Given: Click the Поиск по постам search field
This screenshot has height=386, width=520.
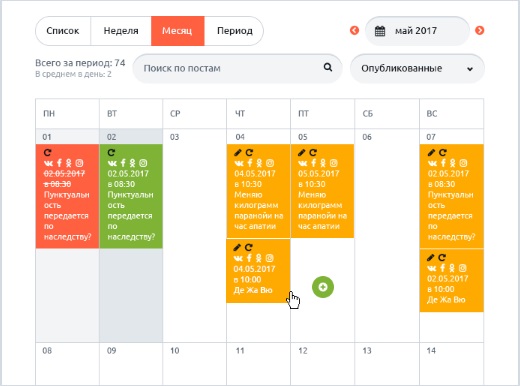Looking at the screenshot, I should (237, 69).
